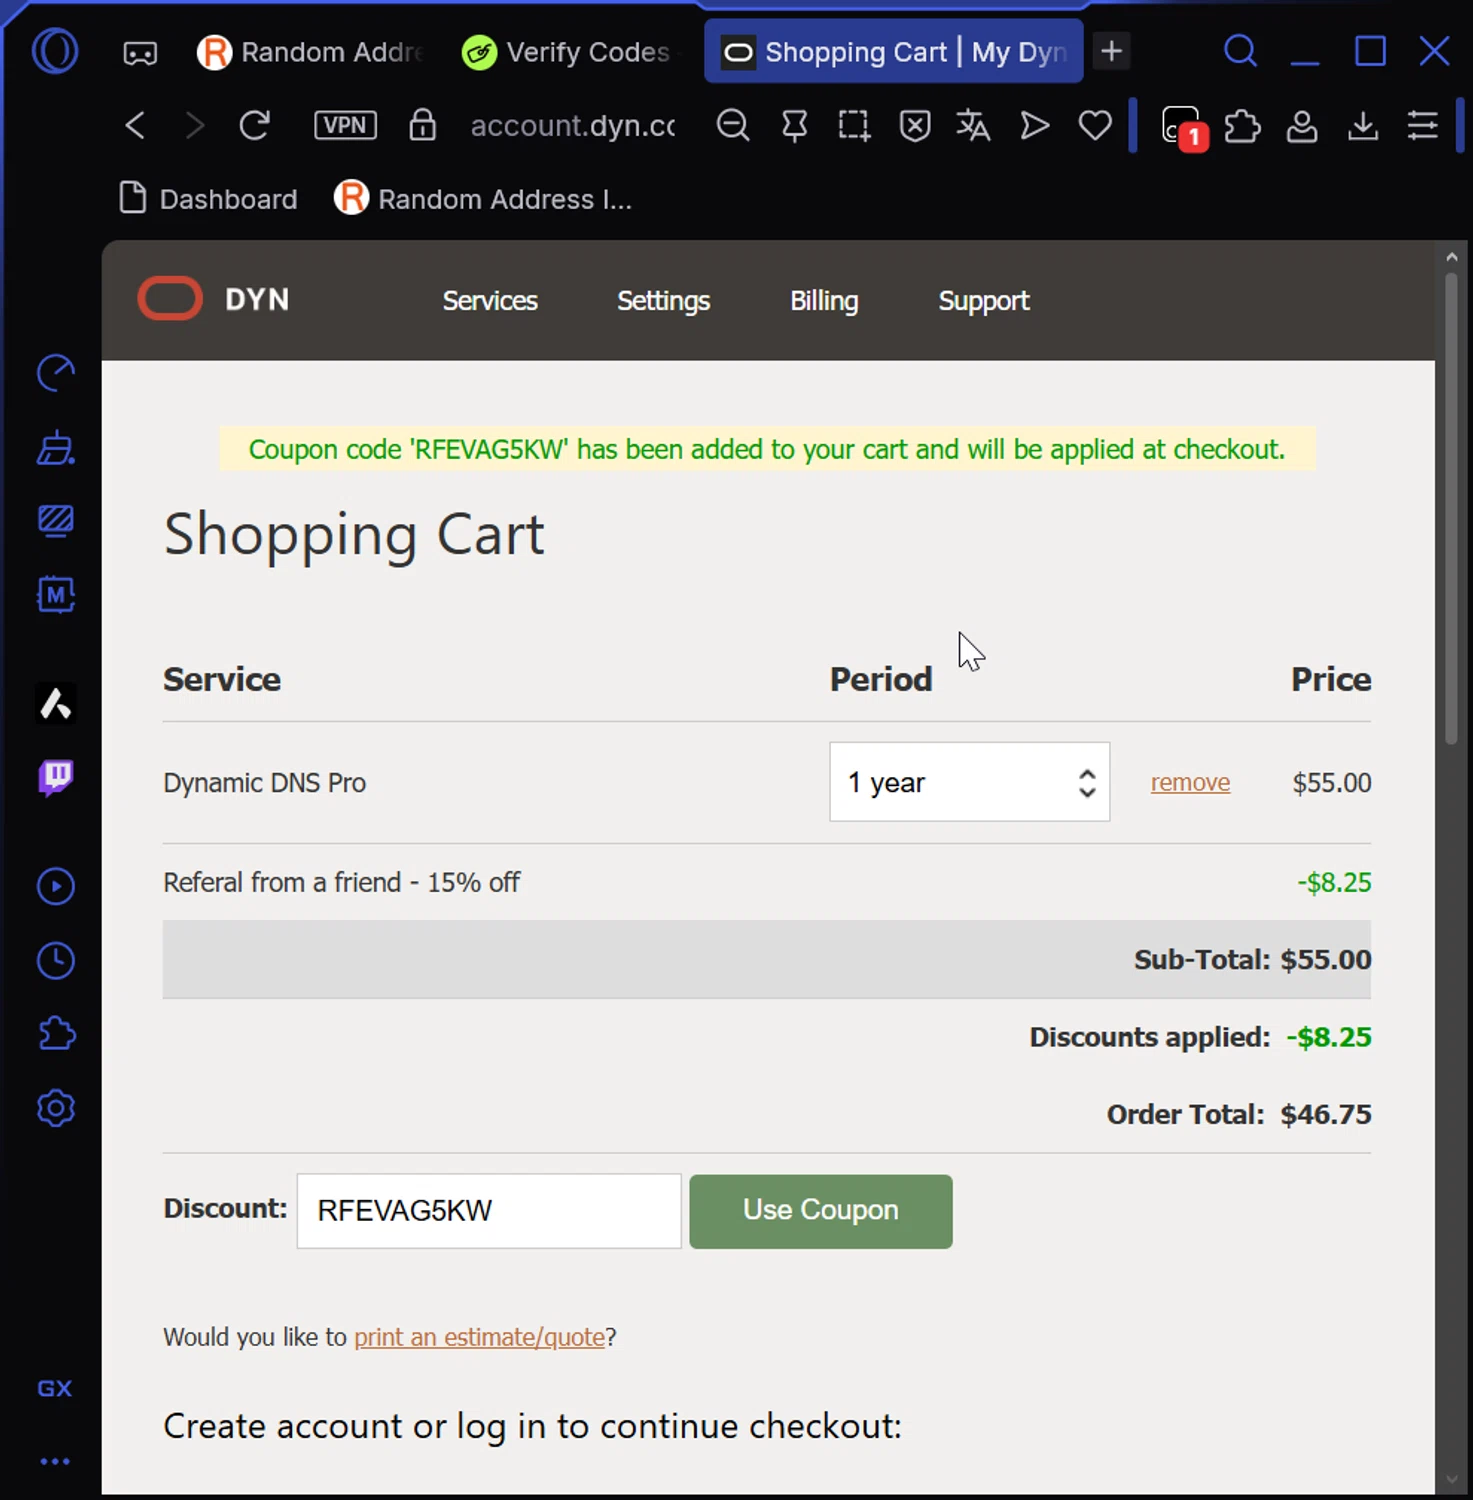Open a new tab with plus button
Screen dimensions: 1473x1500
[x=1112, y=51]
